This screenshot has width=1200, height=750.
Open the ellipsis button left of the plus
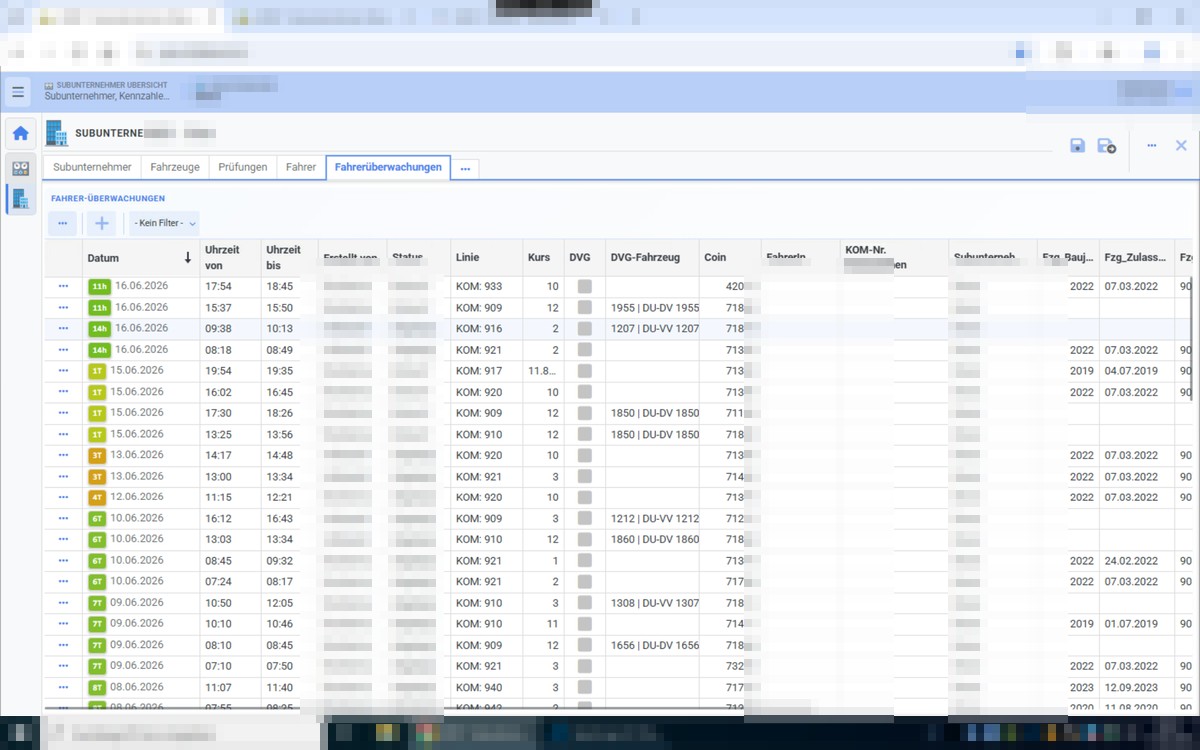(x=62, y=223)
